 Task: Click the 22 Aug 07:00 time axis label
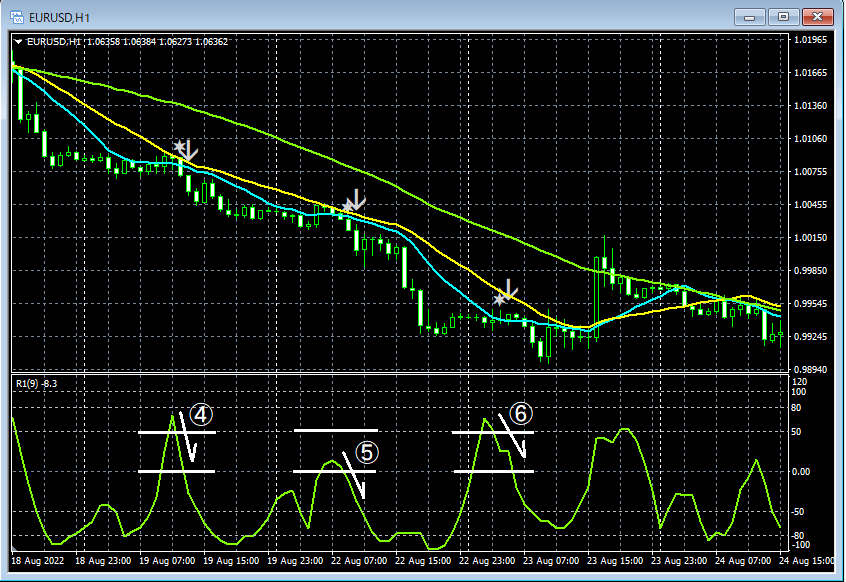[359, 561]
